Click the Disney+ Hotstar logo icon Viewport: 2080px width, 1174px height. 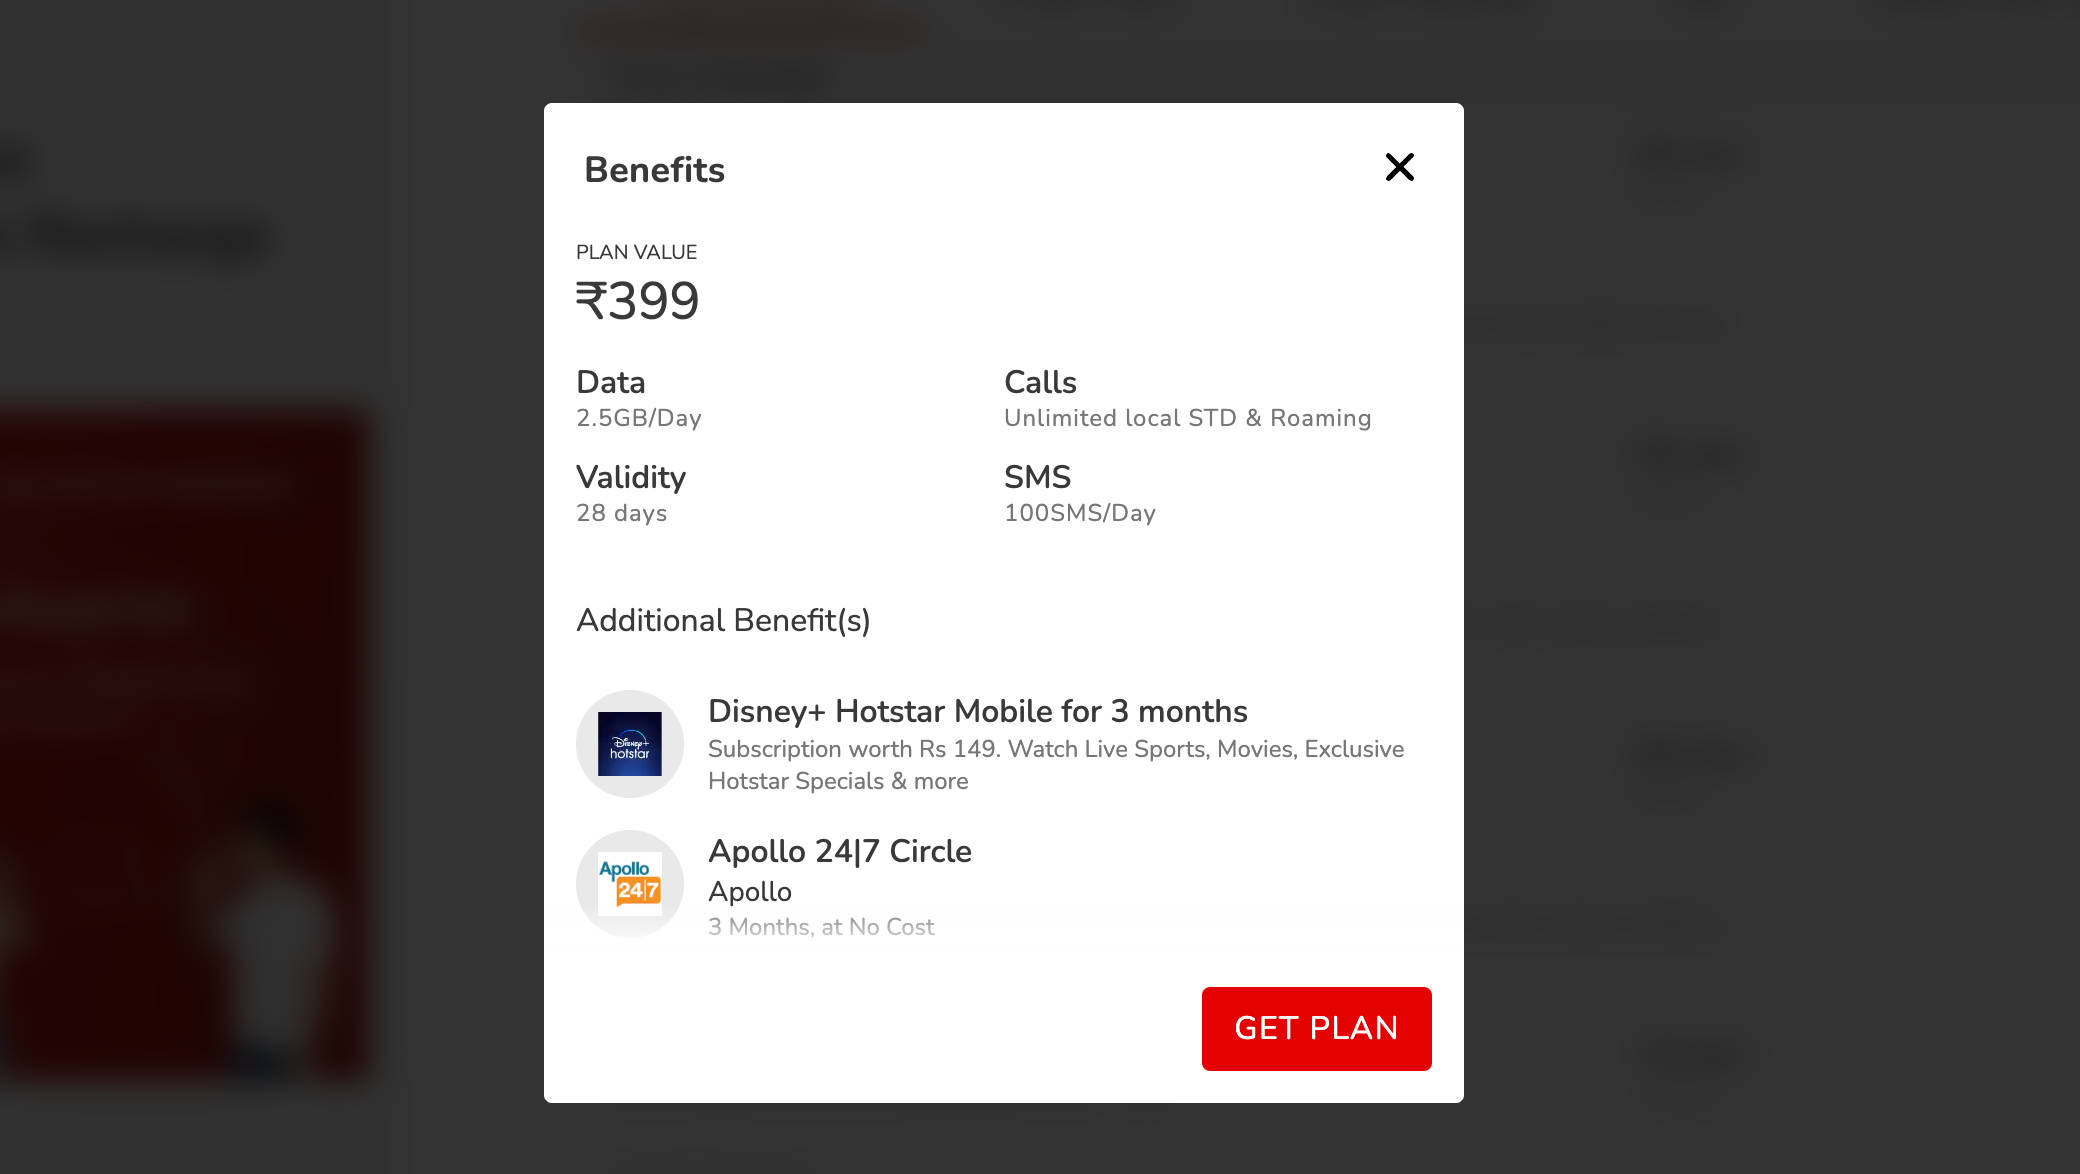[630, 744]
